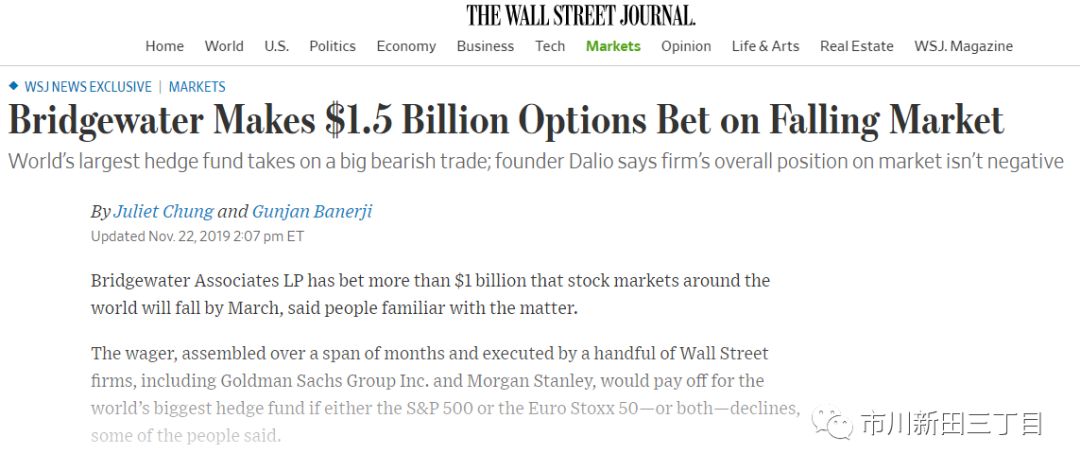Viewport: 1080px width, 471px height.
Task: Open author Juliet Chung's profile link
Action: pos(163,211)
